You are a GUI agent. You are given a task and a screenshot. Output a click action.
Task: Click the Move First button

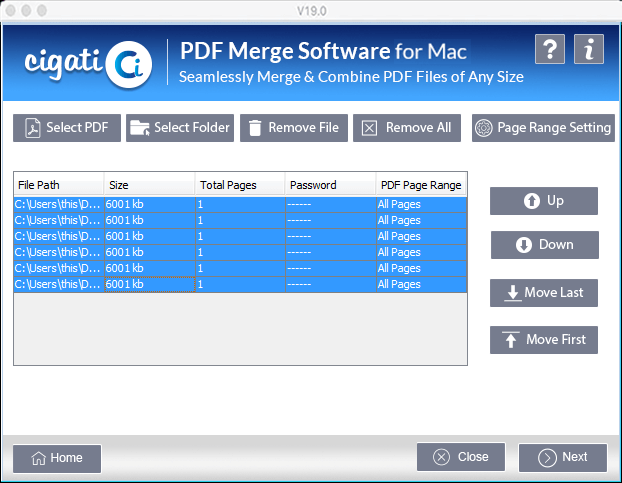tap(544, 340)
